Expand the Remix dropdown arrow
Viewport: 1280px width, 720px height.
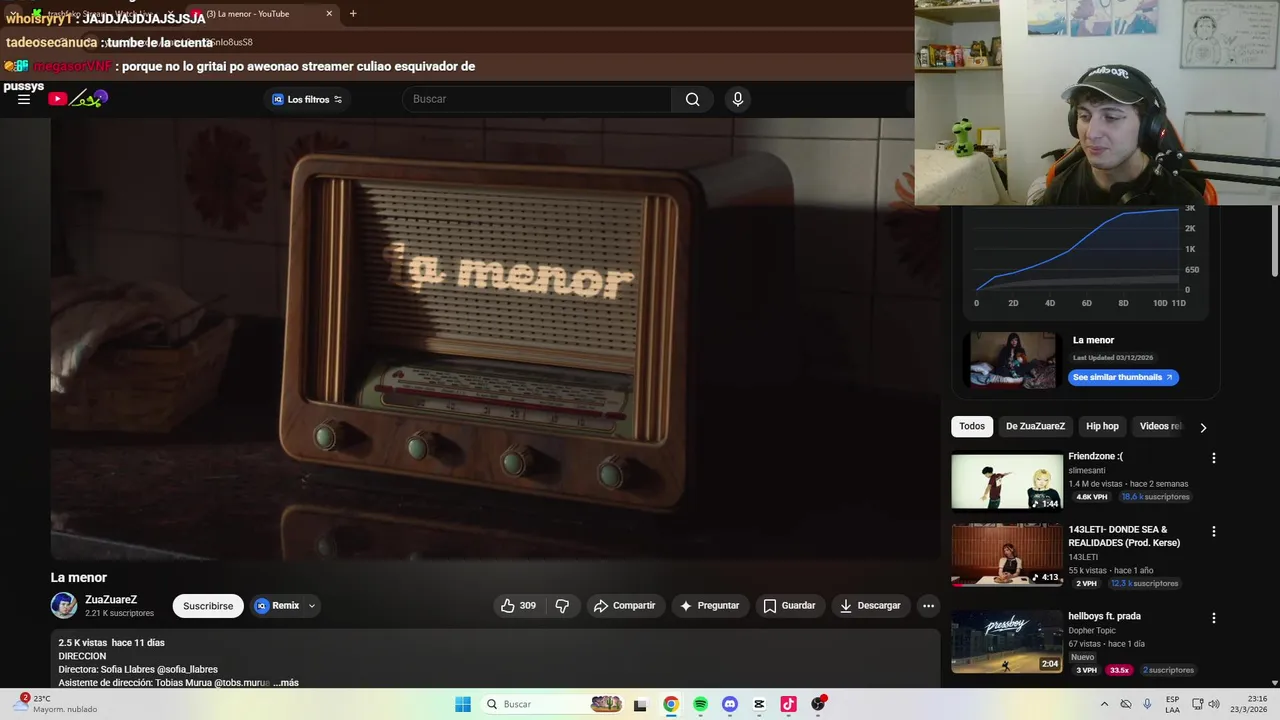coord(312,606)
